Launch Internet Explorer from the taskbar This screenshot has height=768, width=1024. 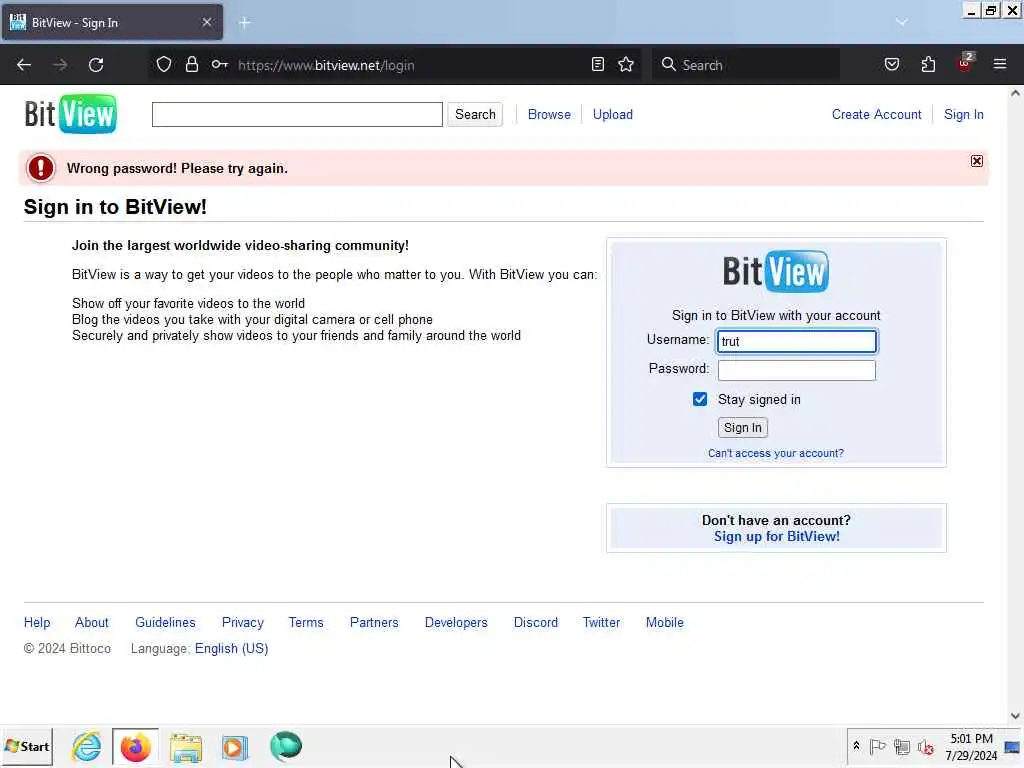87,746
